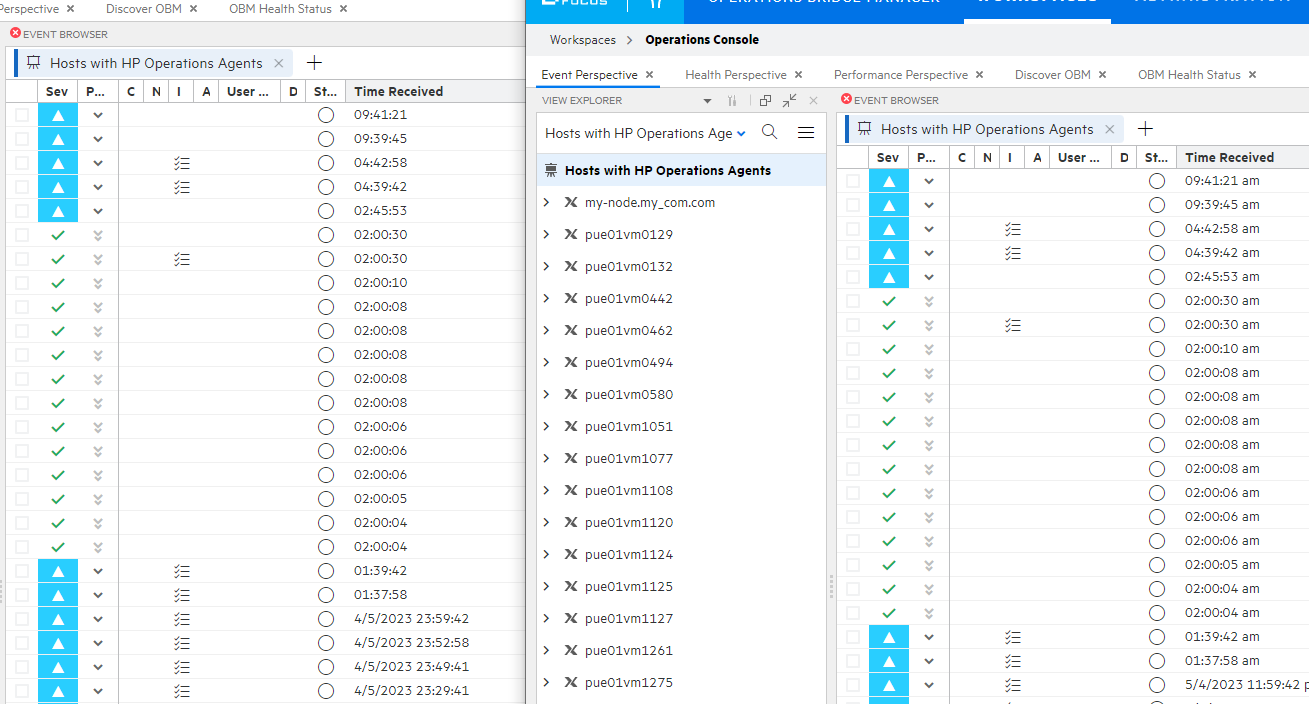Click the restore panel icon next to View Explorer
The height and width of the screenshot is (704, 1309).
pyautogui.click(x=764, y=100)
